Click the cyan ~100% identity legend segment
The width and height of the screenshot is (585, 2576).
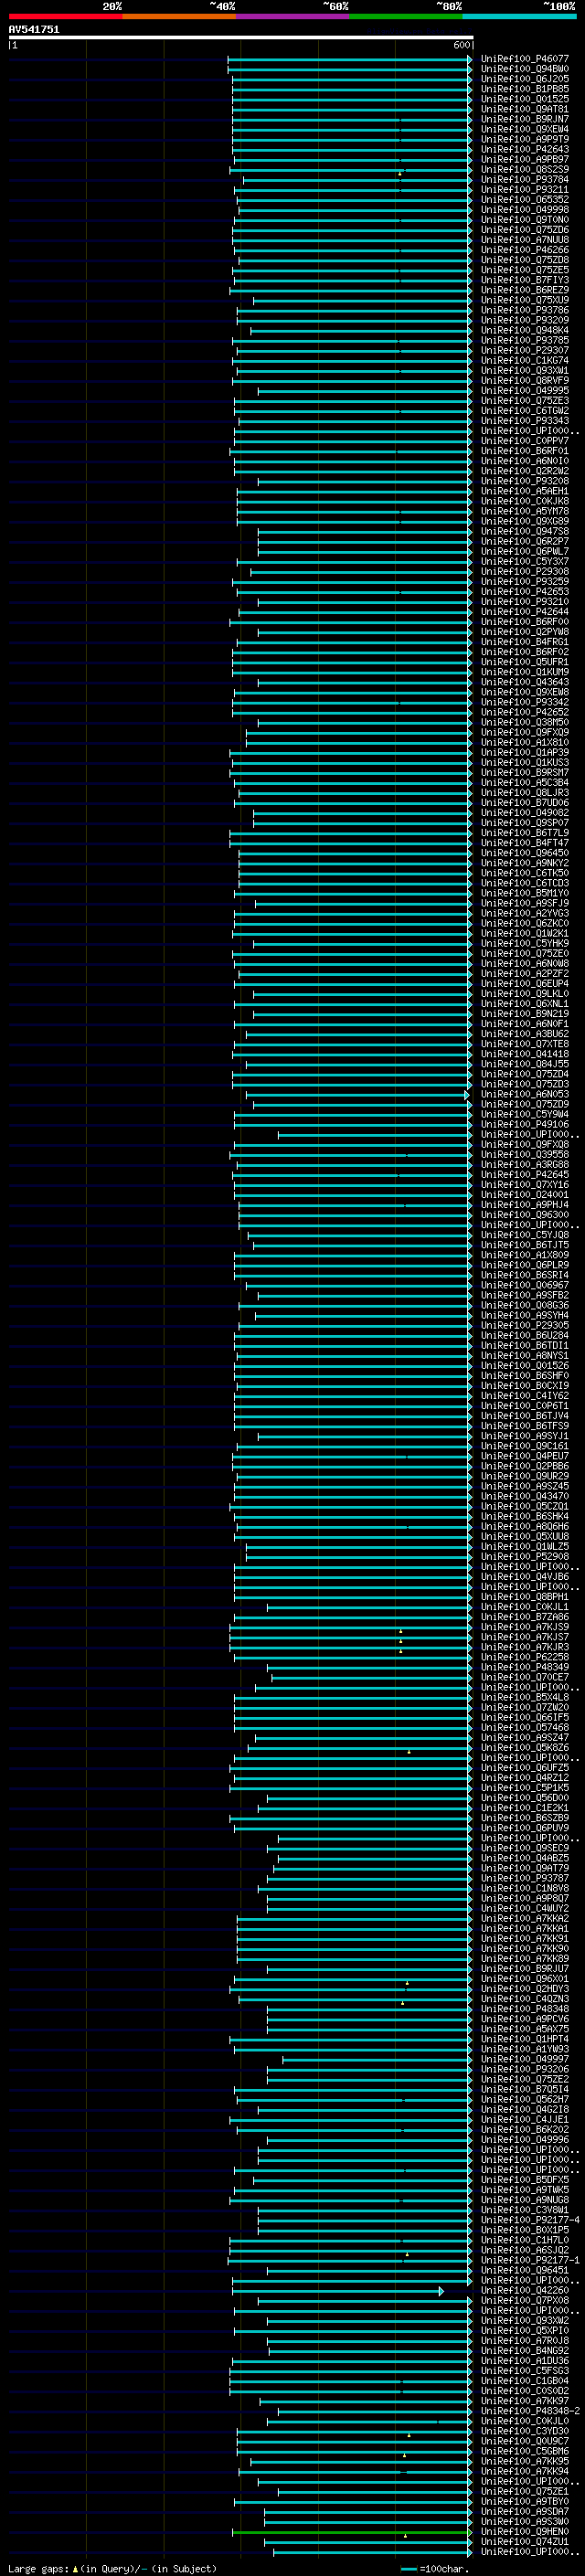pos(519,16)
